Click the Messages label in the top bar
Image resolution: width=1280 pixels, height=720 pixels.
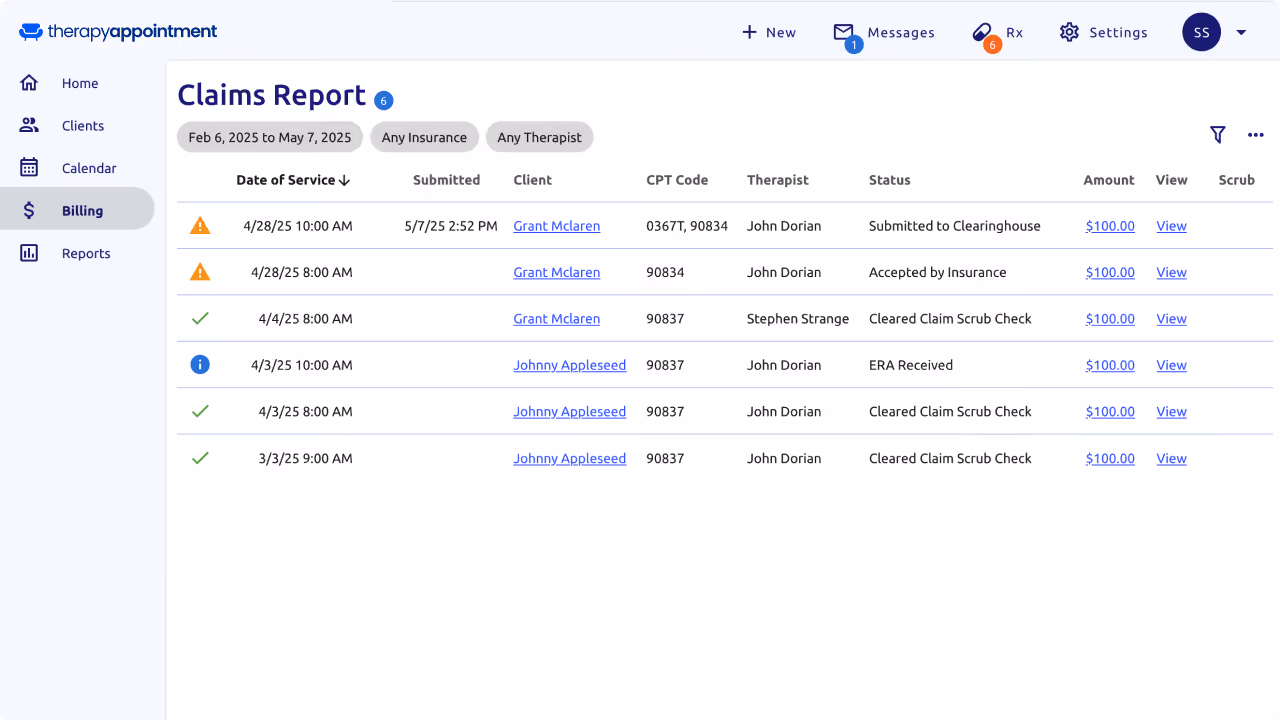point(901,32)
